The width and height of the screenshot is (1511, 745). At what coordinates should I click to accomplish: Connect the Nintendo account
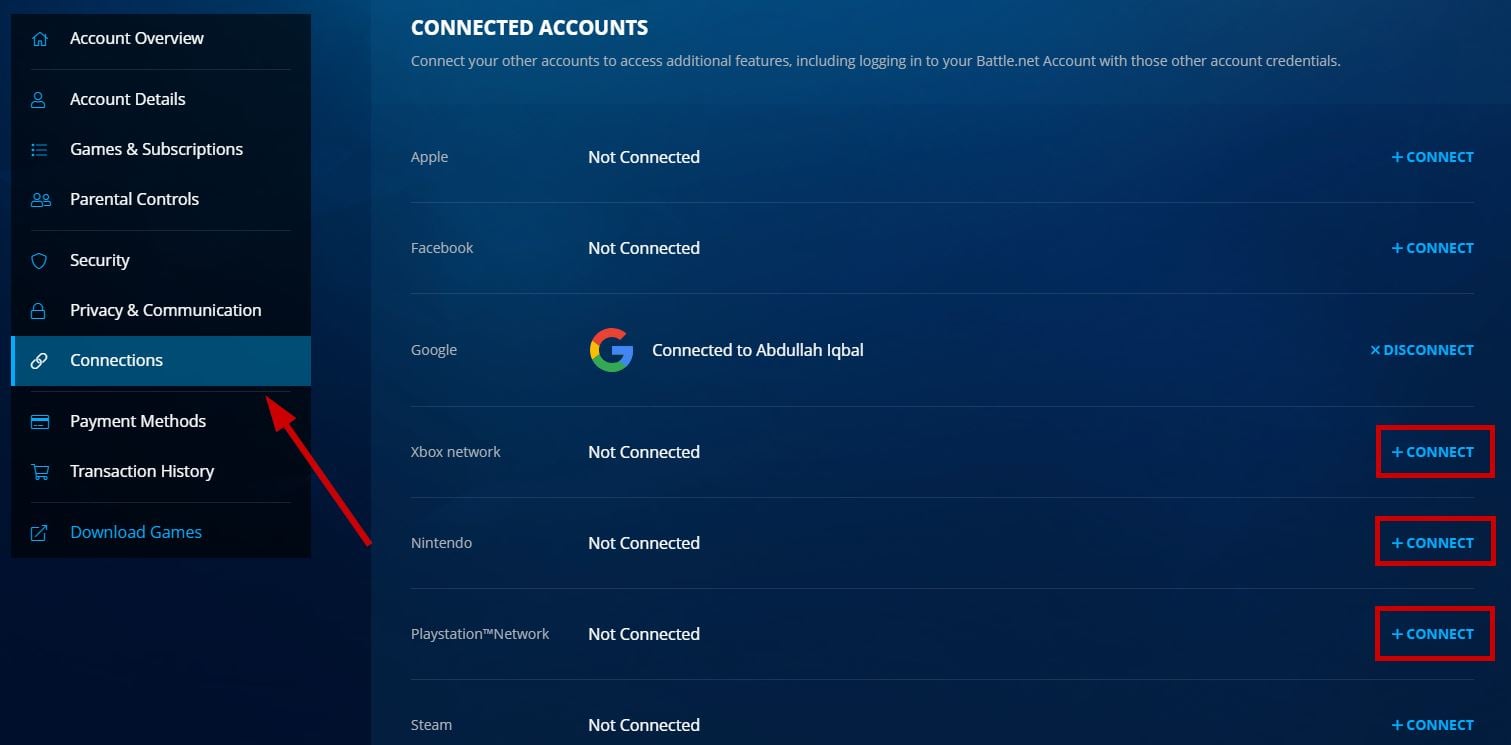pyautogui.click(x=1433, y=543)
